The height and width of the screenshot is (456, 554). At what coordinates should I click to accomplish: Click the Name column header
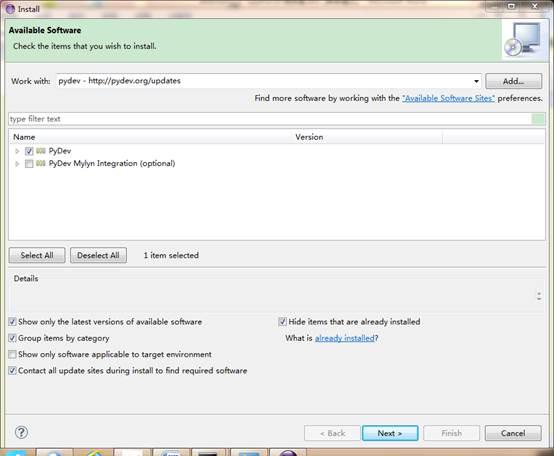(x=151, y=137)
